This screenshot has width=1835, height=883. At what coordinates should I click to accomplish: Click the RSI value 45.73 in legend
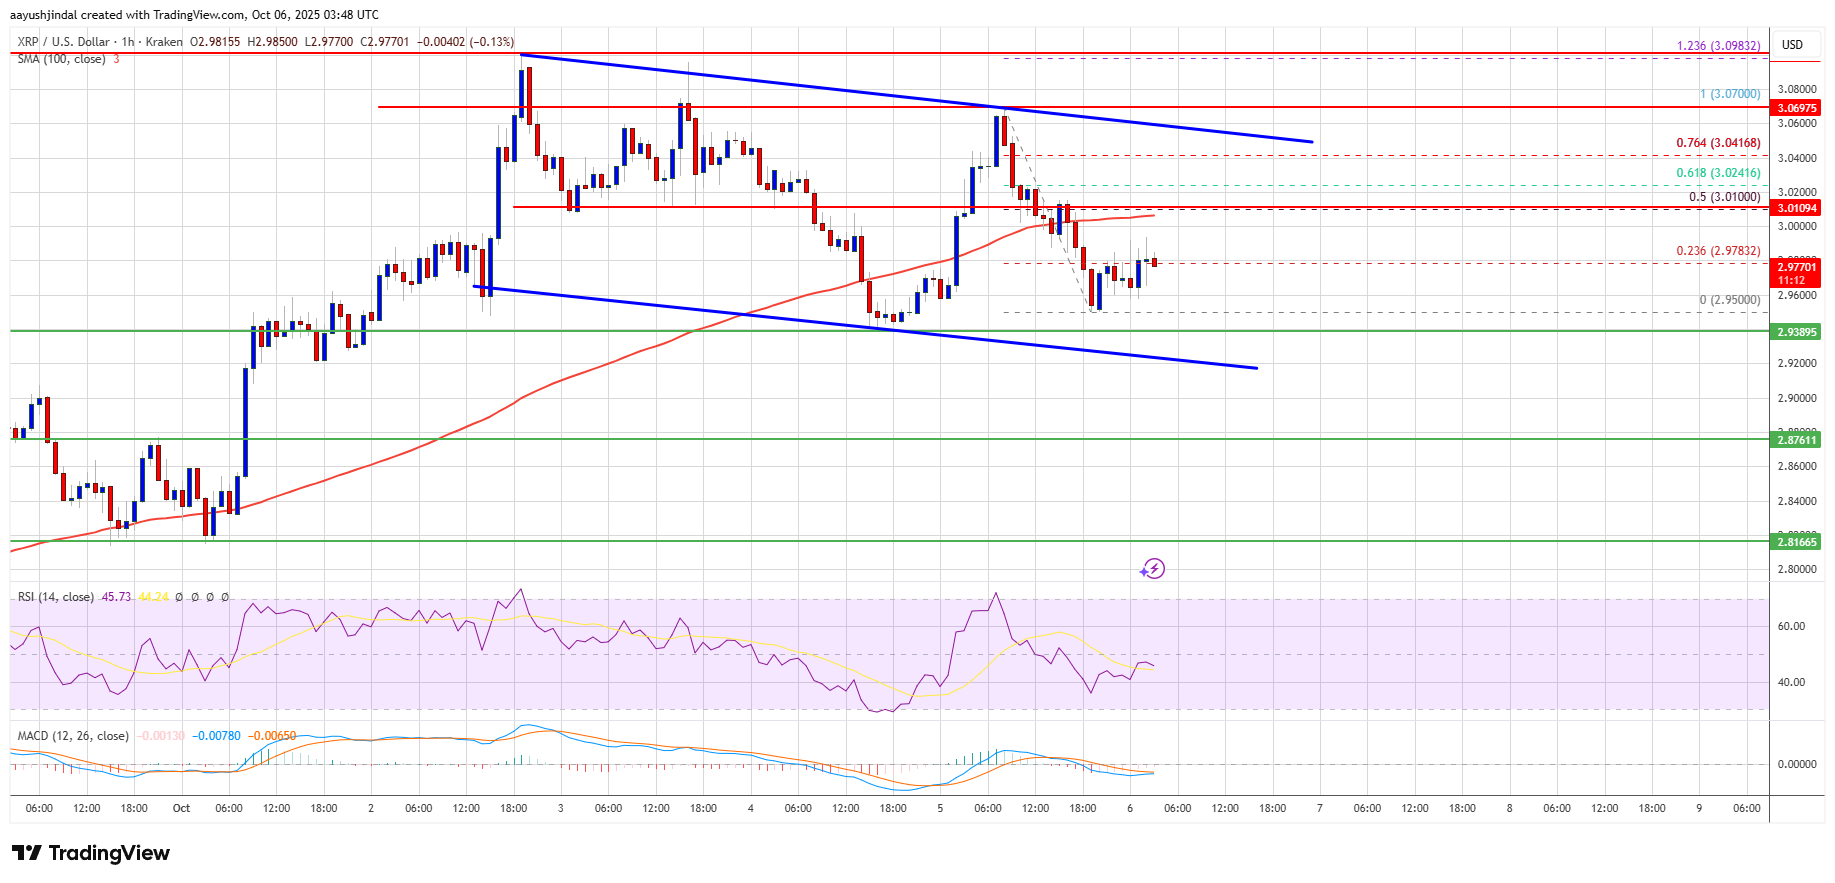point(116,597)
